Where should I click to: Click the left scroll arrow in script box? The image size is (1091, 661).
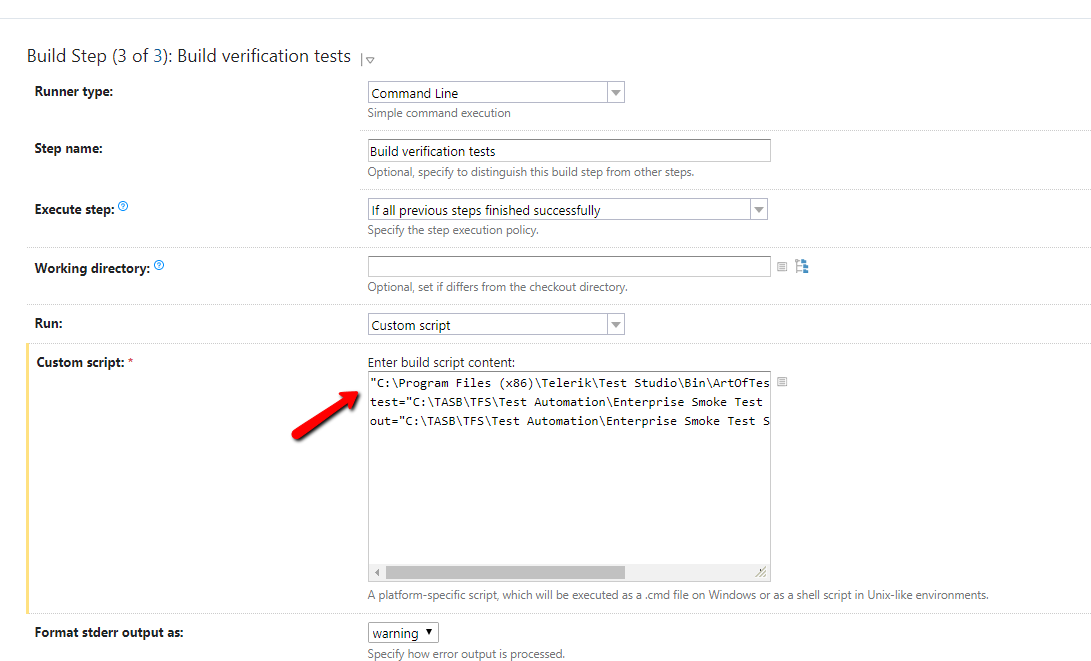(x=377, y=573)
